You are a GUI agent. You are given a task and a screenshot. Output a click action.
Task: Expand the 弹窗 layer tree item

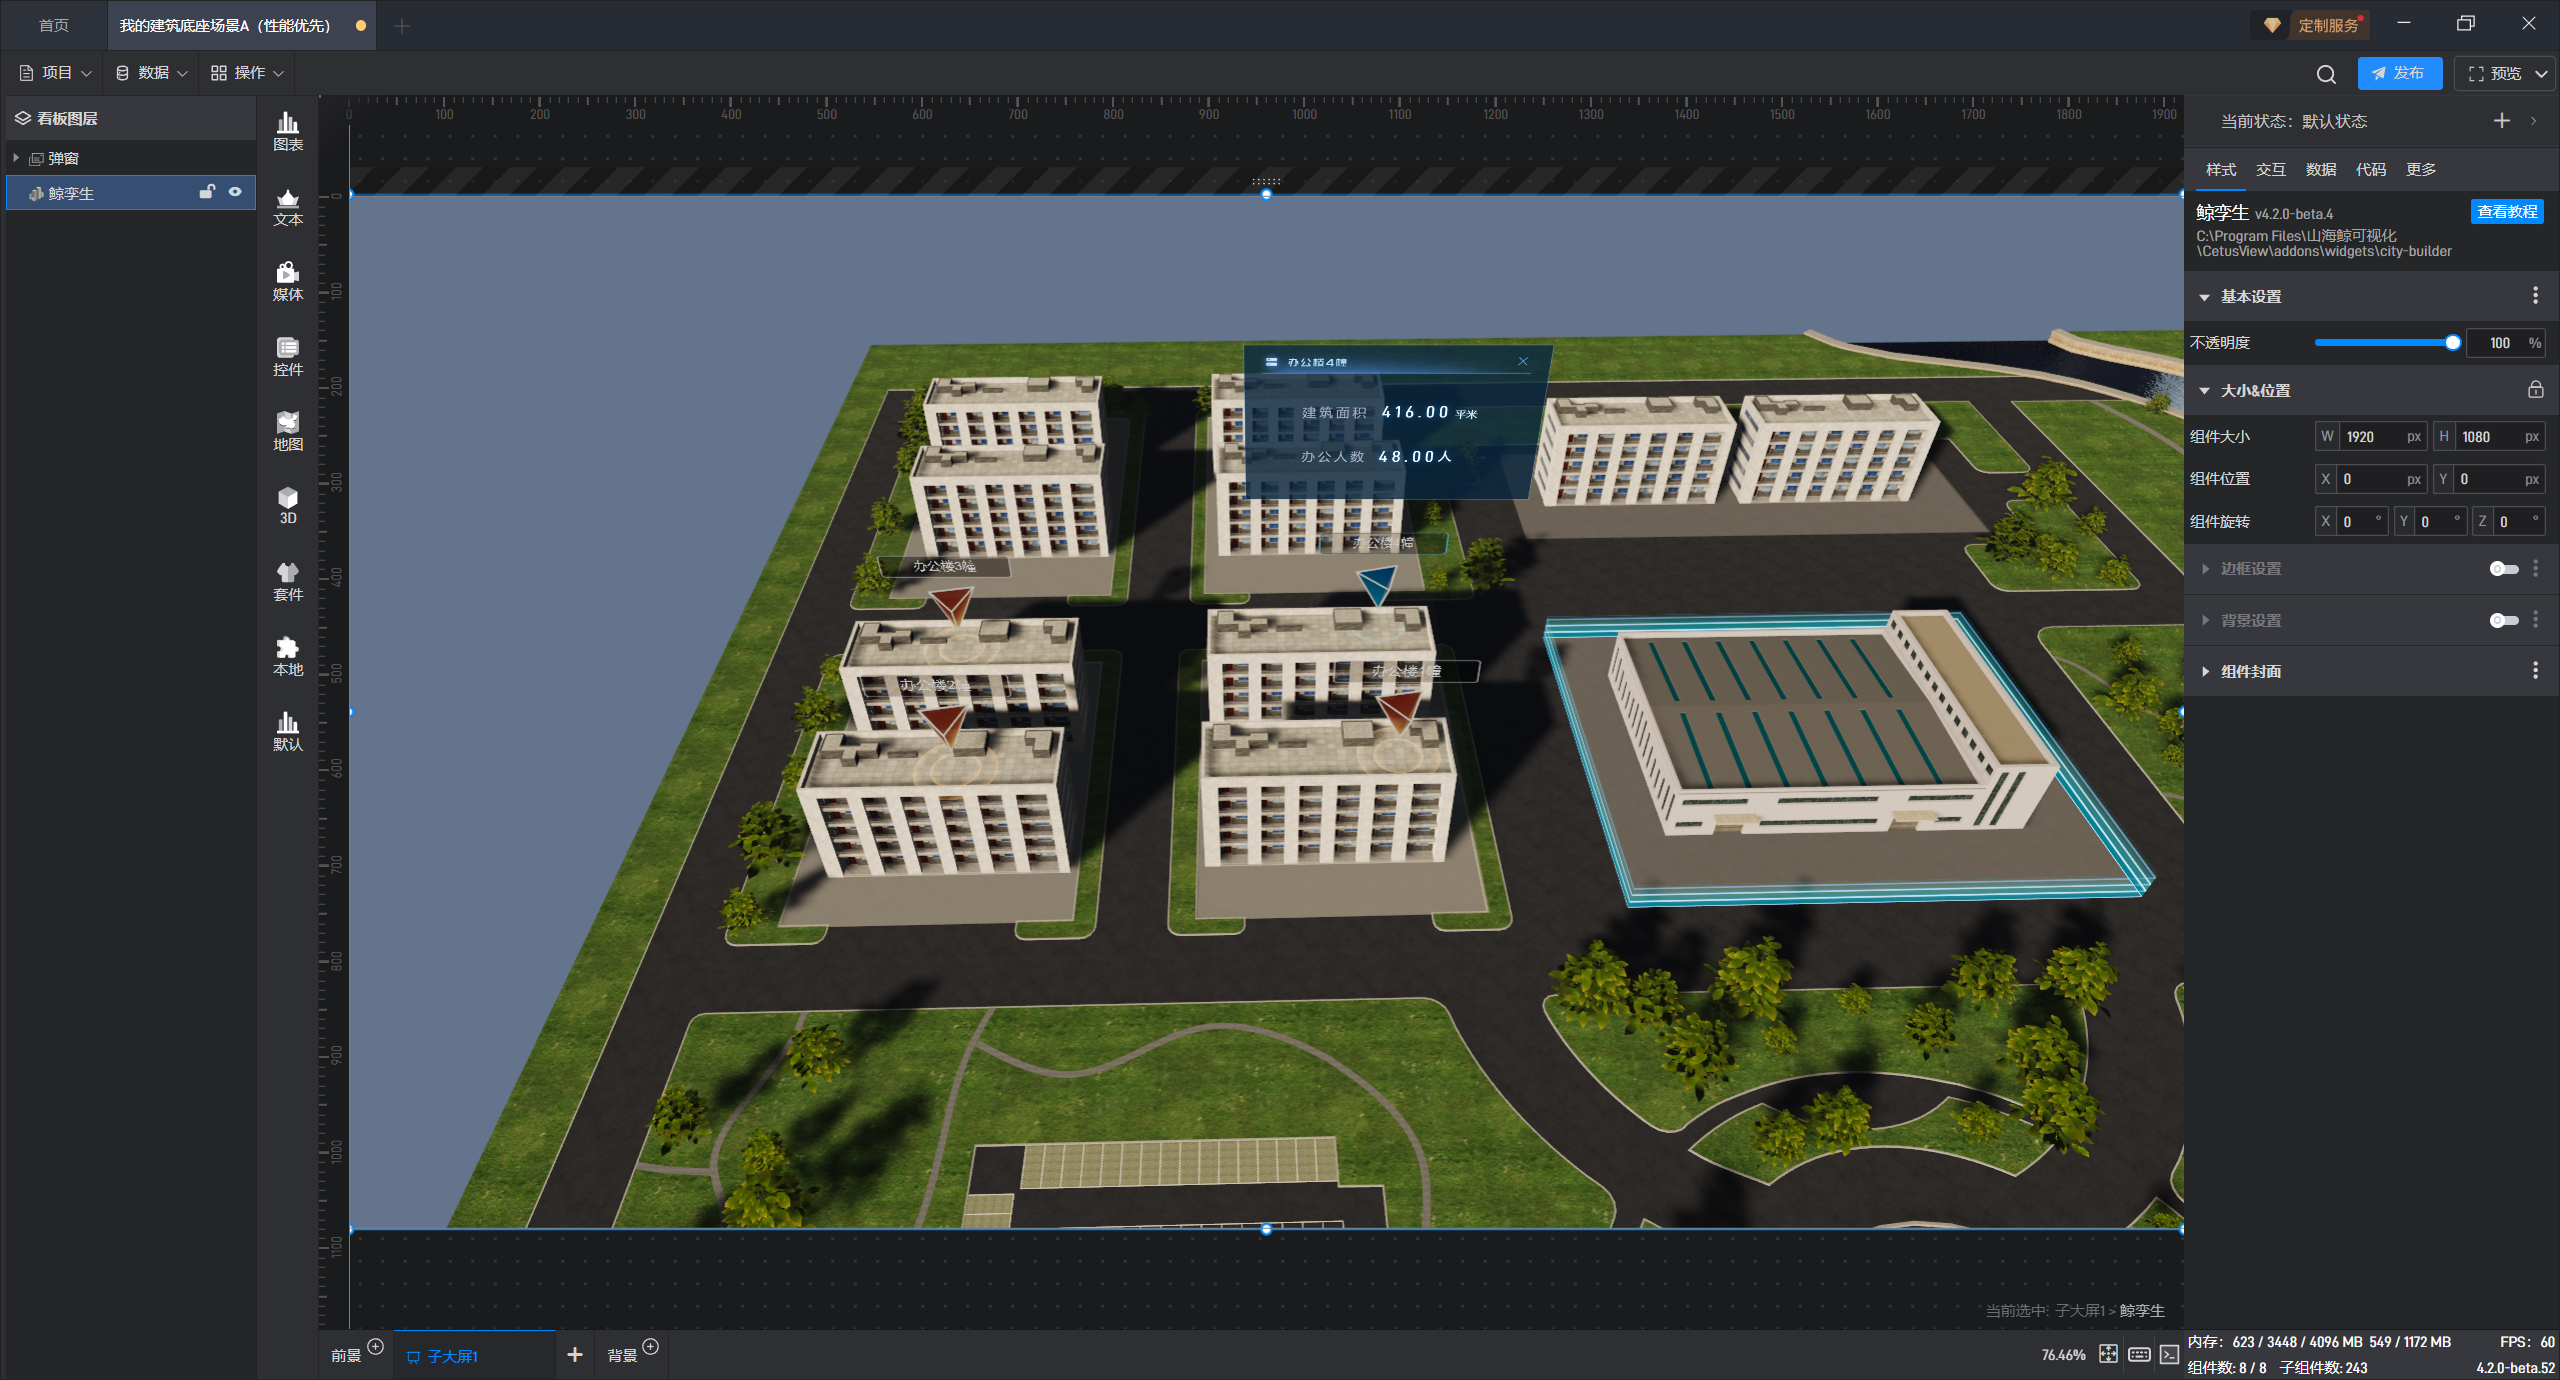click(x=16, y=158)
